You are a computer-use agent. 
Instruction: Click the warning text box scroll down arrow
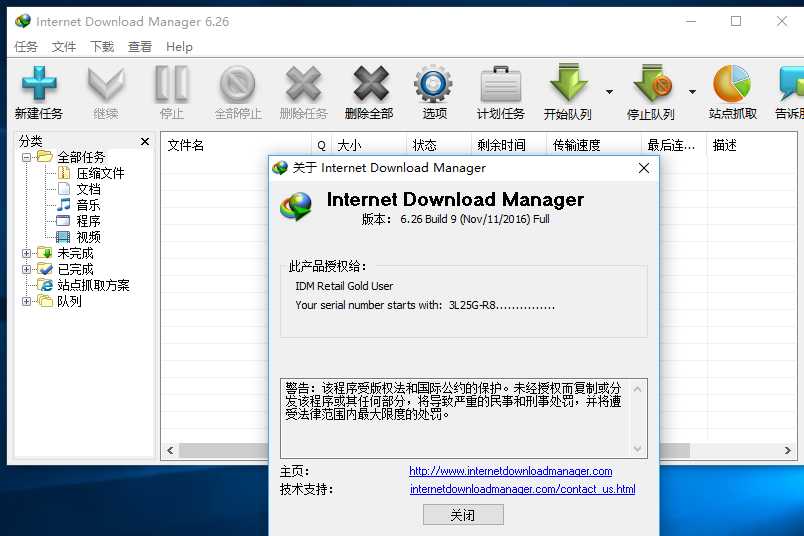637,448
